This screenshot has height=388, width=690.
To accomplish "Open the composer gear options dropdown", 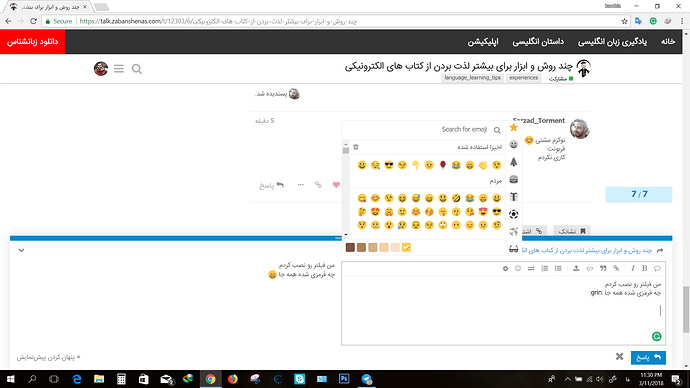I will [505, 268].
